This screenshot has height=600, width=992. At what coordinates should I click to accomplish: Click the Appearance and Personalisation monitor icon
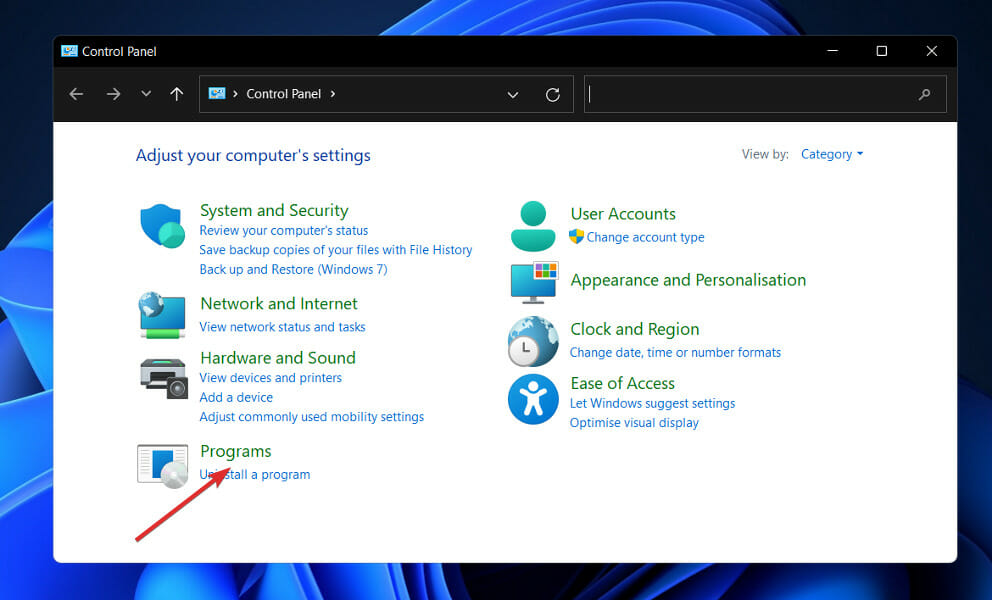tap(534, 282)
